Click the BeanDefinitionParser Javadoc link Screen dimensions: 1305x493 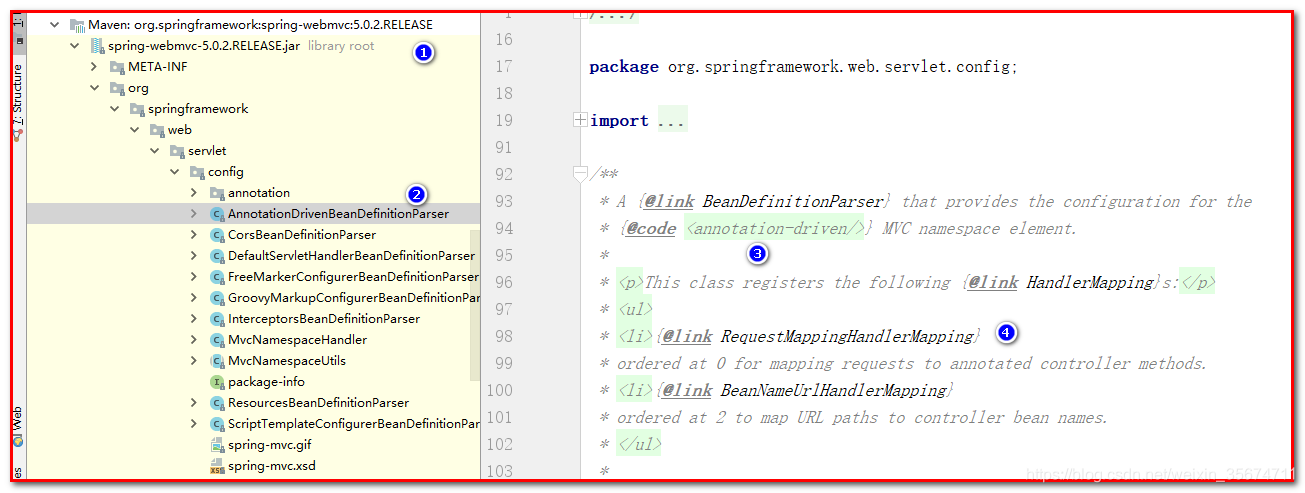tap(793, 201)
